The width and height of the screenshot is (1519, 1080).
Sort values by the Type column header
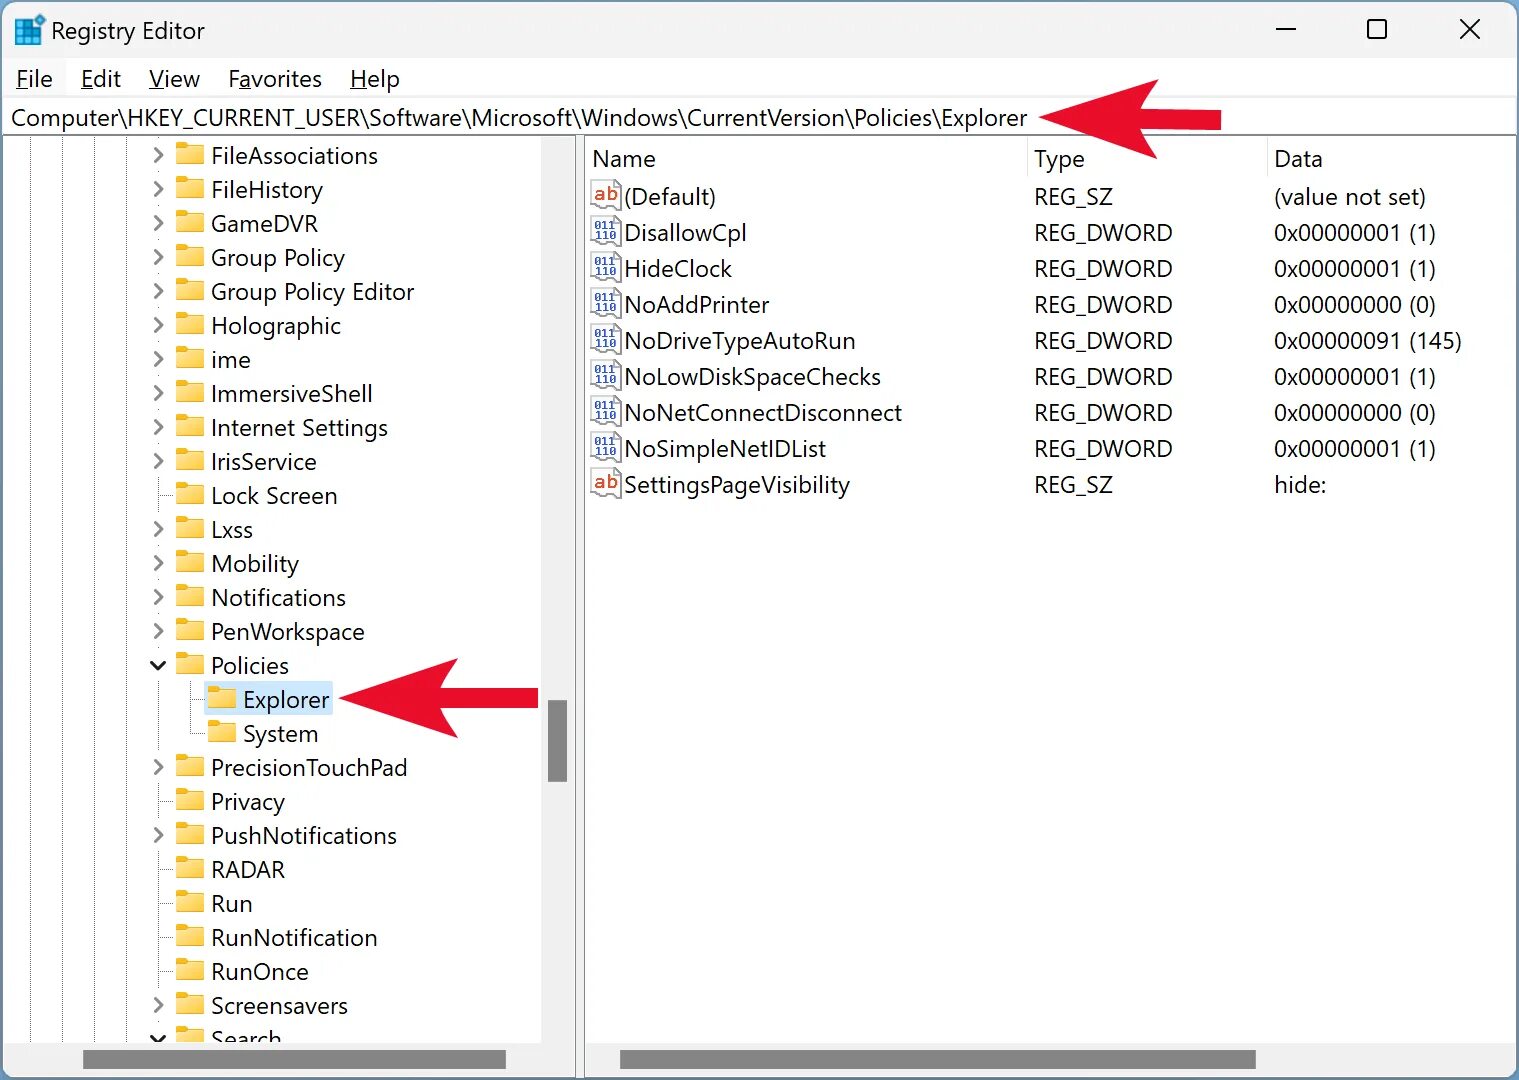click(1146, 159)
